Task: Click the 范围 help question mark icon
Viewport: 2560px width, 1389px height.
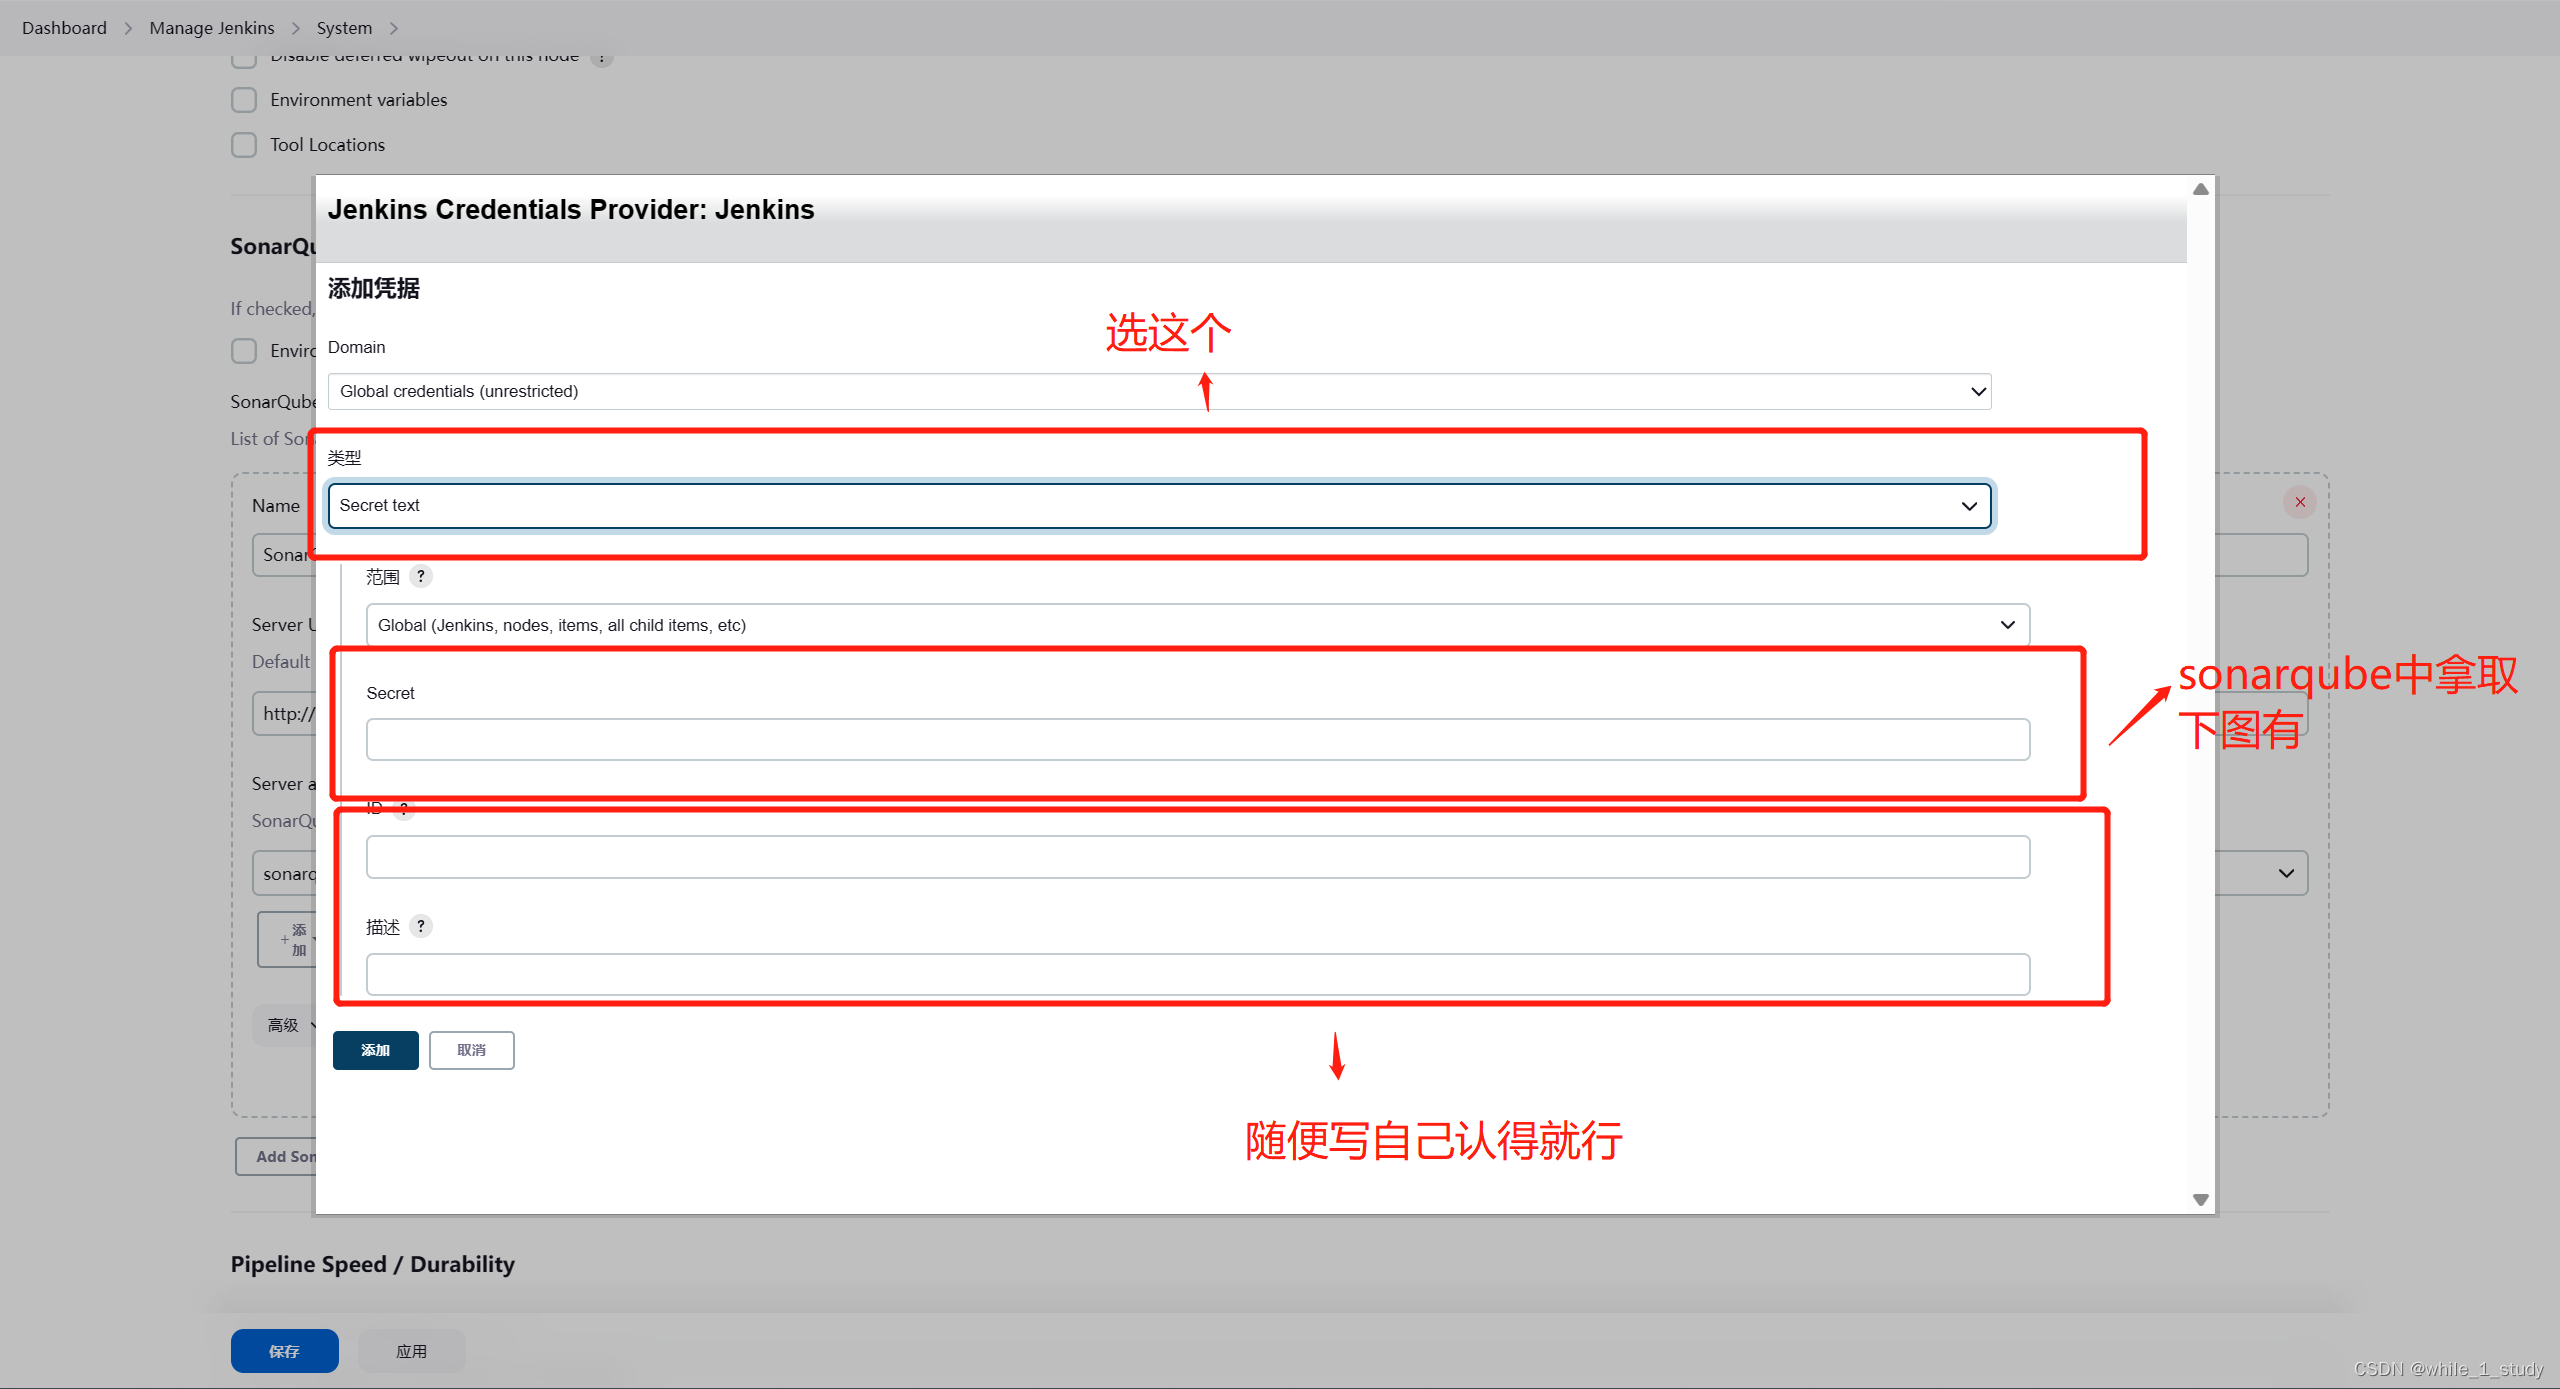Action: [x=421, y=576]
